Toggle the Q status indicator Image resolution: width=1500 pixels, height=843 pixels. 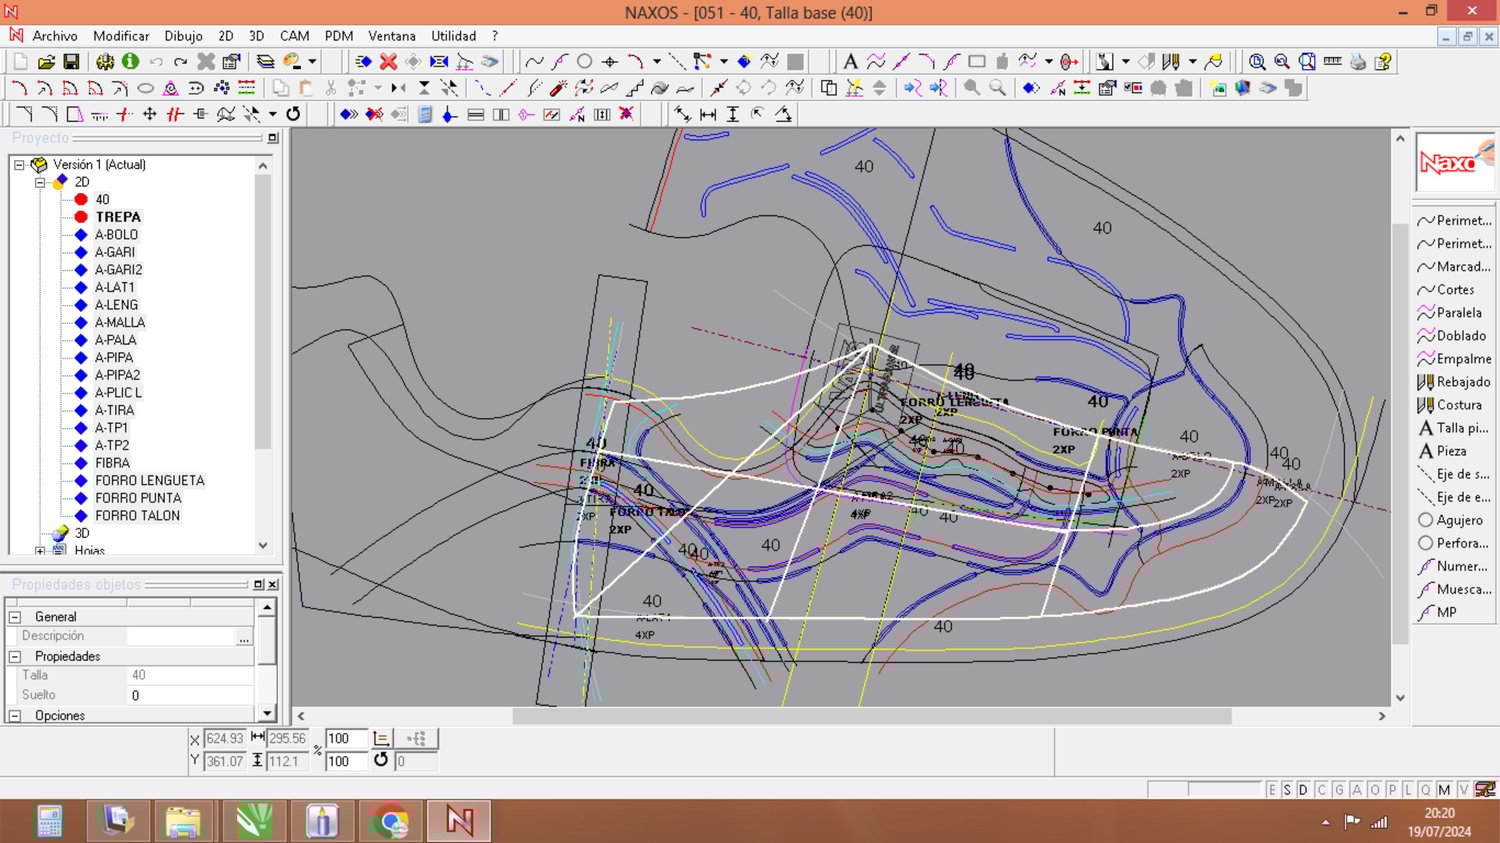click(1426, 790)
